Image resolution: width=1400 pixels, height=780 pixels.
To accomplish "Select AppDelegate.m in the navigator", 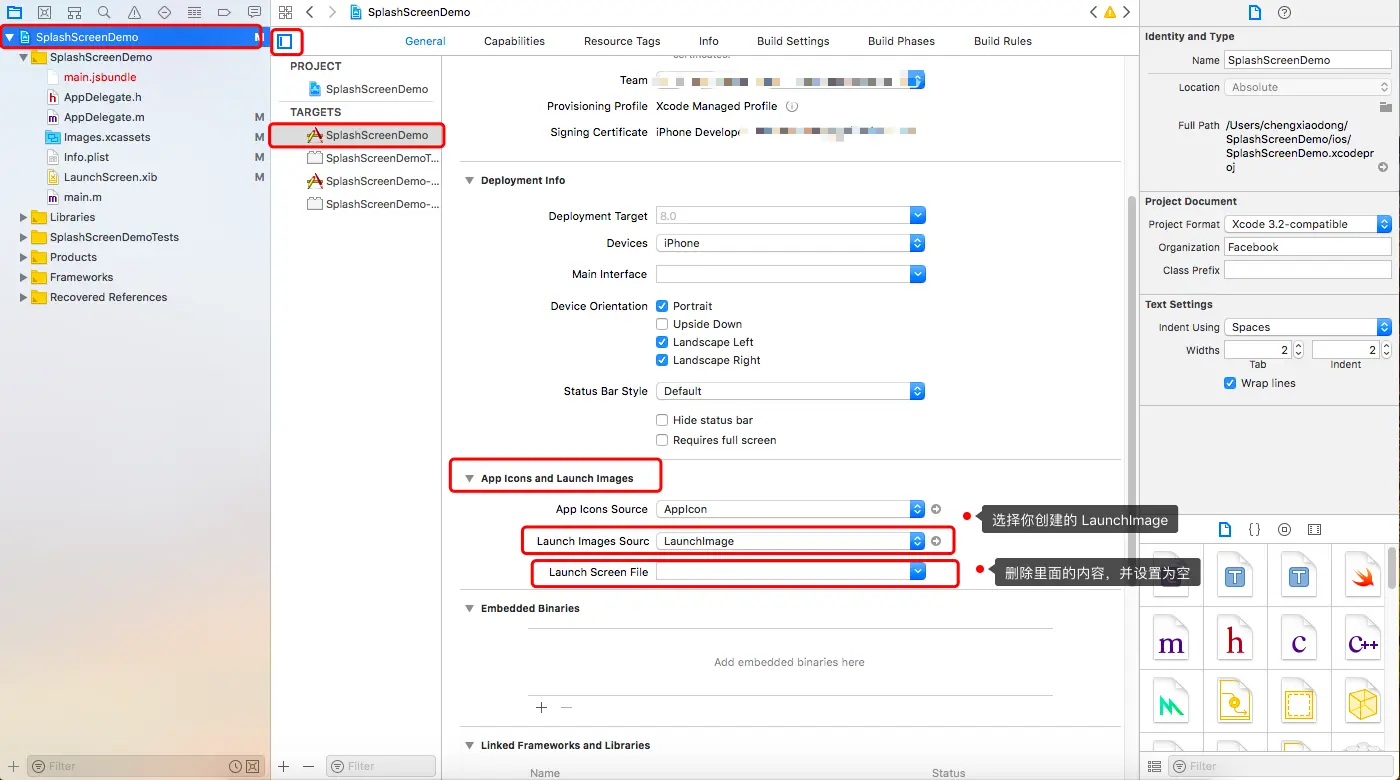I will (x=104, y=117).
